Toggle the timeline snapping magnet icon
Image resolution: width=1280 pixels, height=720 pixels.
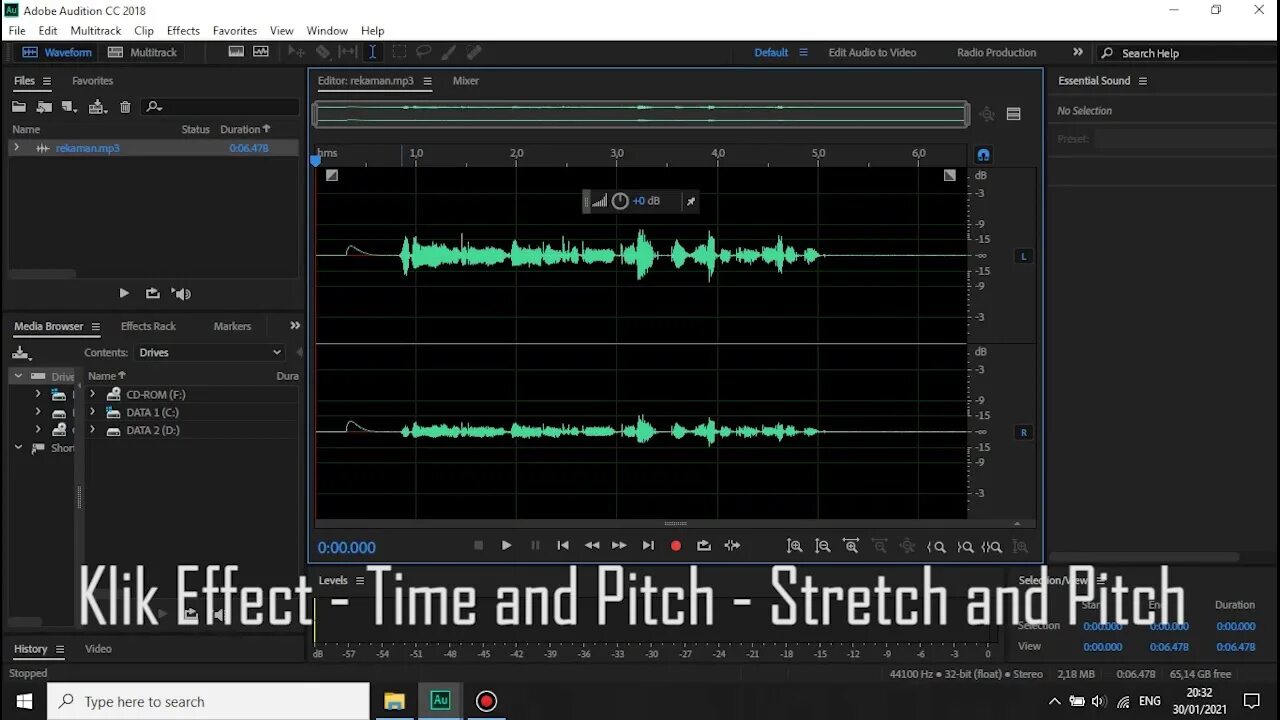[x=983, y=155]
